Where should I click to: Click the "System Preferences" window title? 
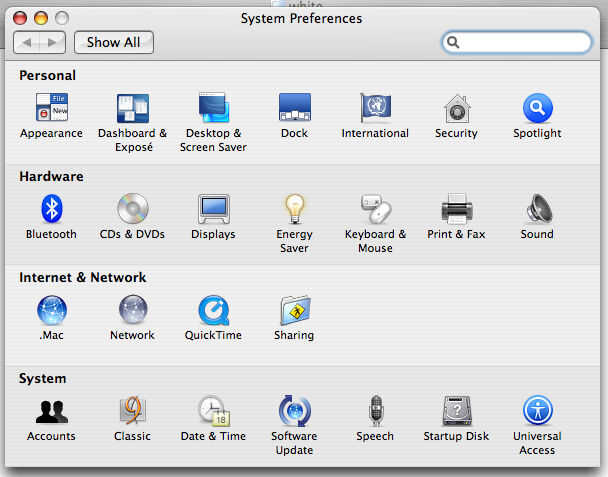pyautogui.click(x=301, y=18)
